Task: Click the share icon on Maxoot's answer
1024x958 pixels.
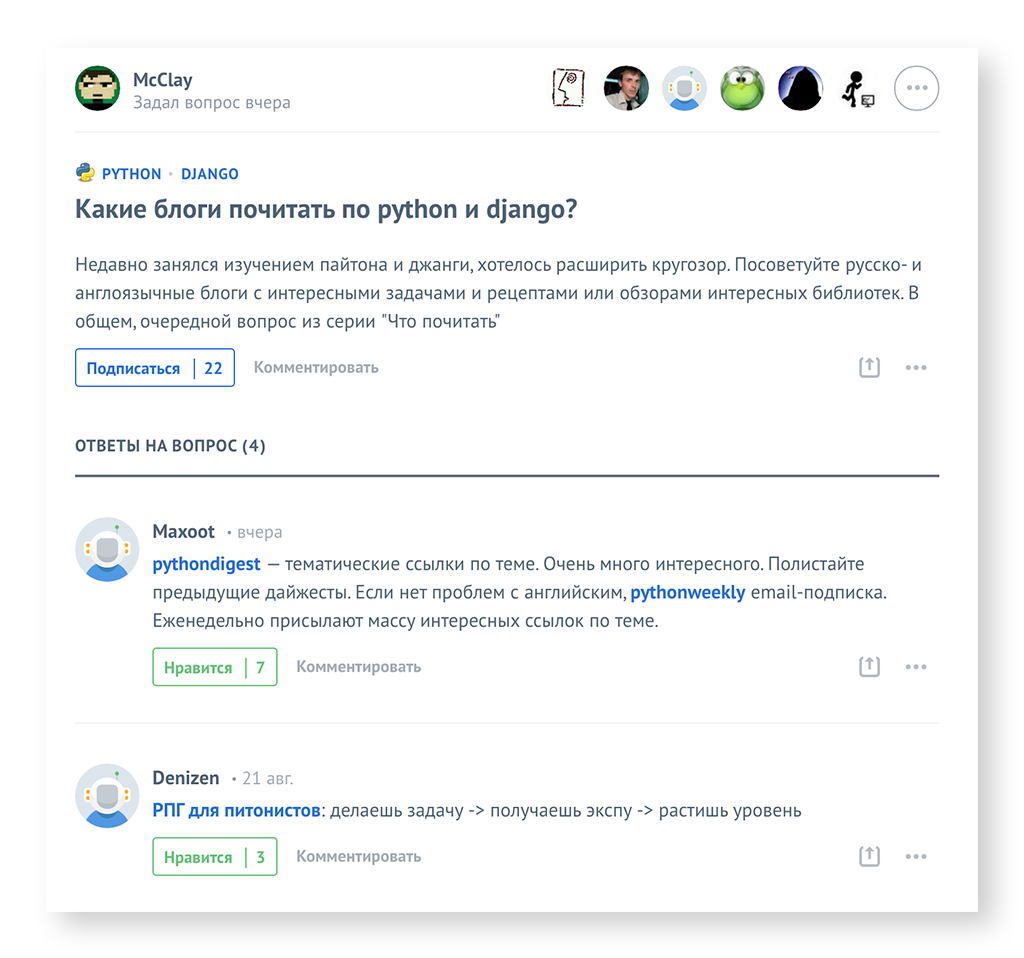Action: pos(869,666)
